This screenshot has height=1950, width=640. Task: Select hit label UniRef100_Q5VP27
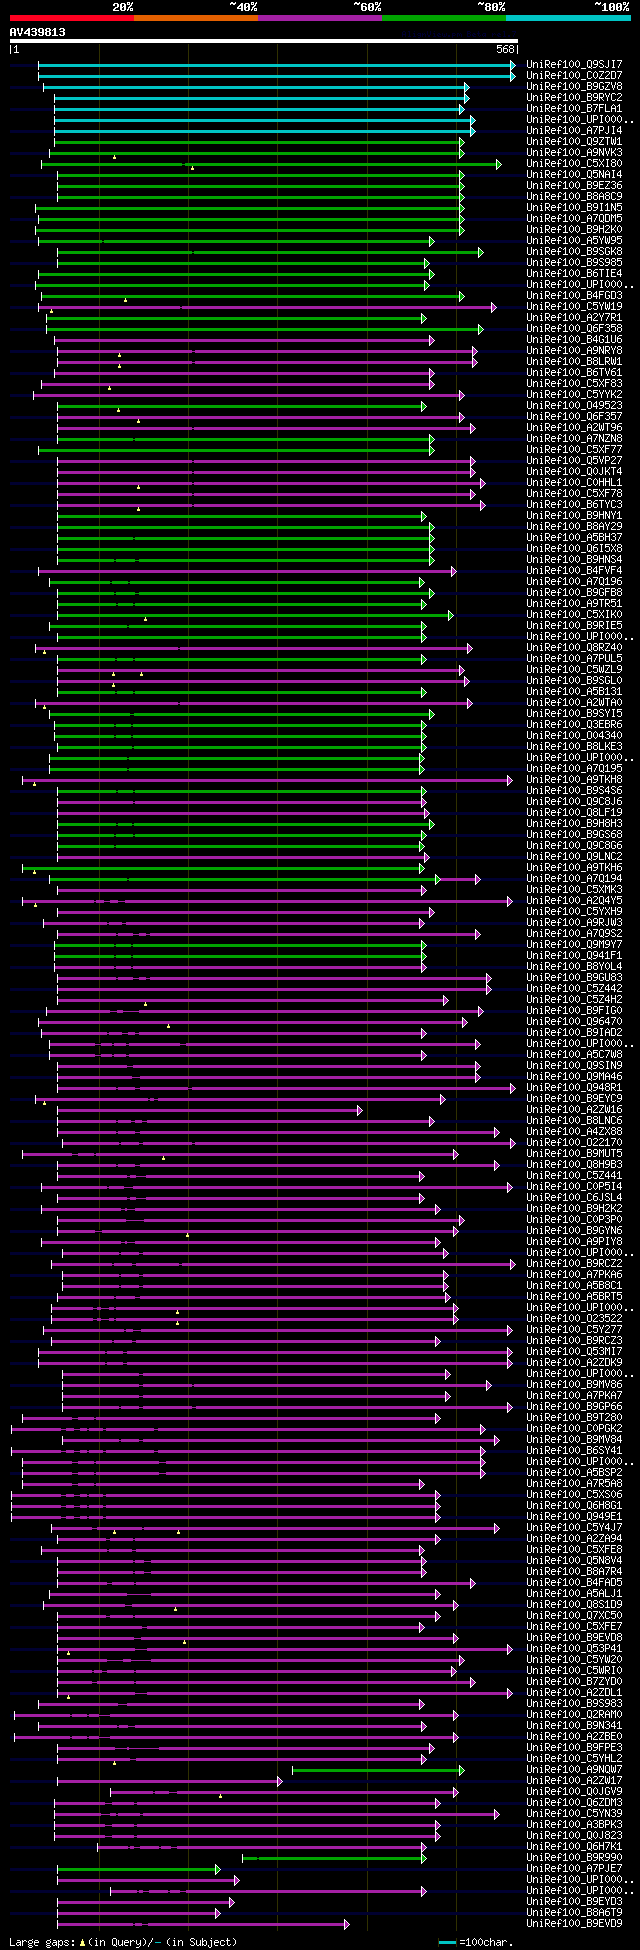[574, 460]
